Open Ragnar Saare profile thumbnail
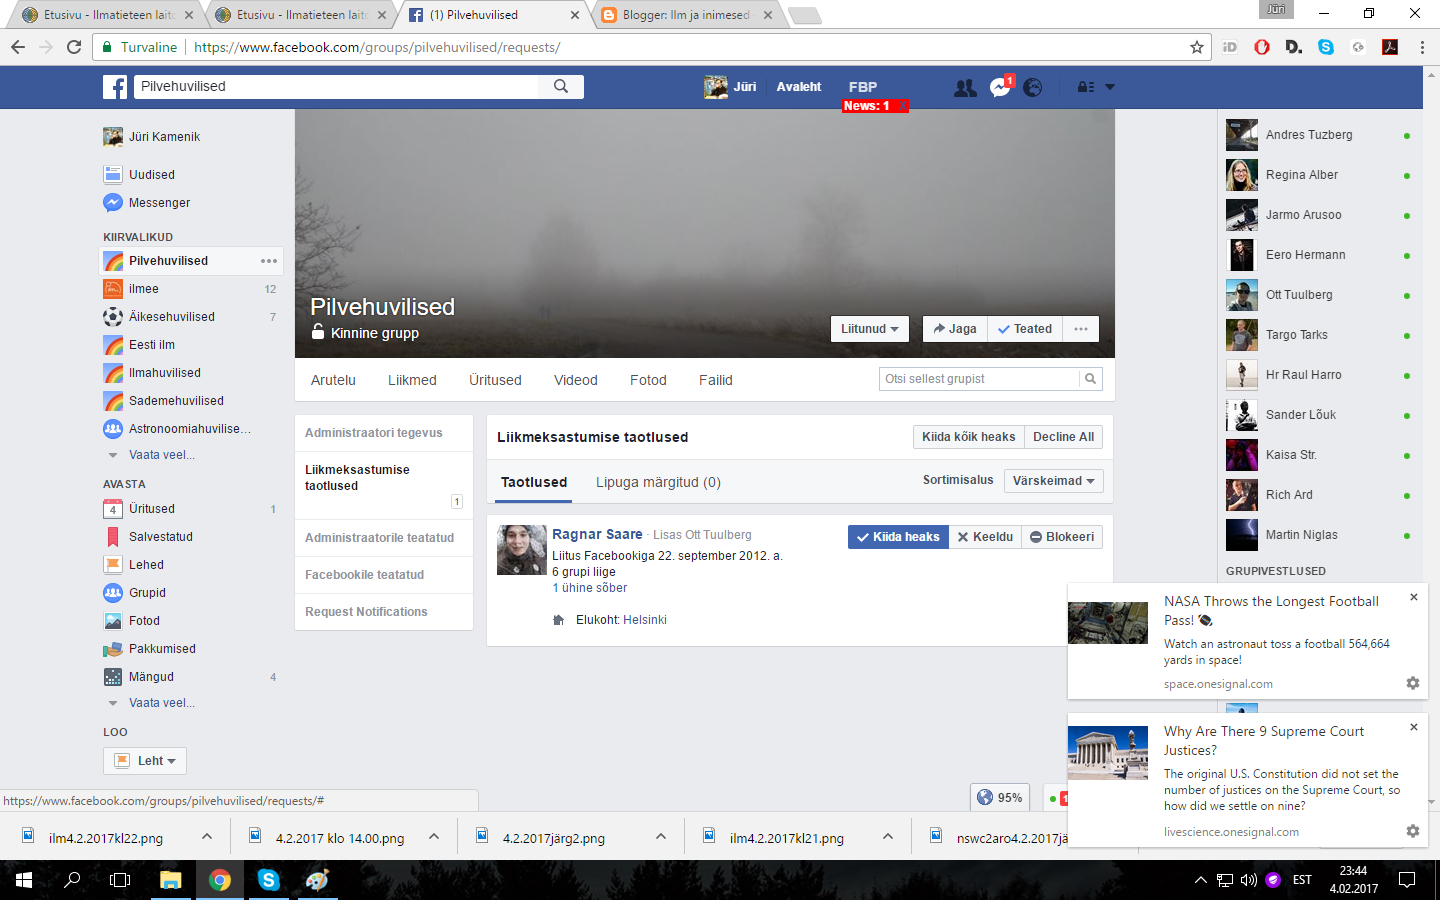Viewport: 1440px width, 900px height. click(x=522, y=550)
